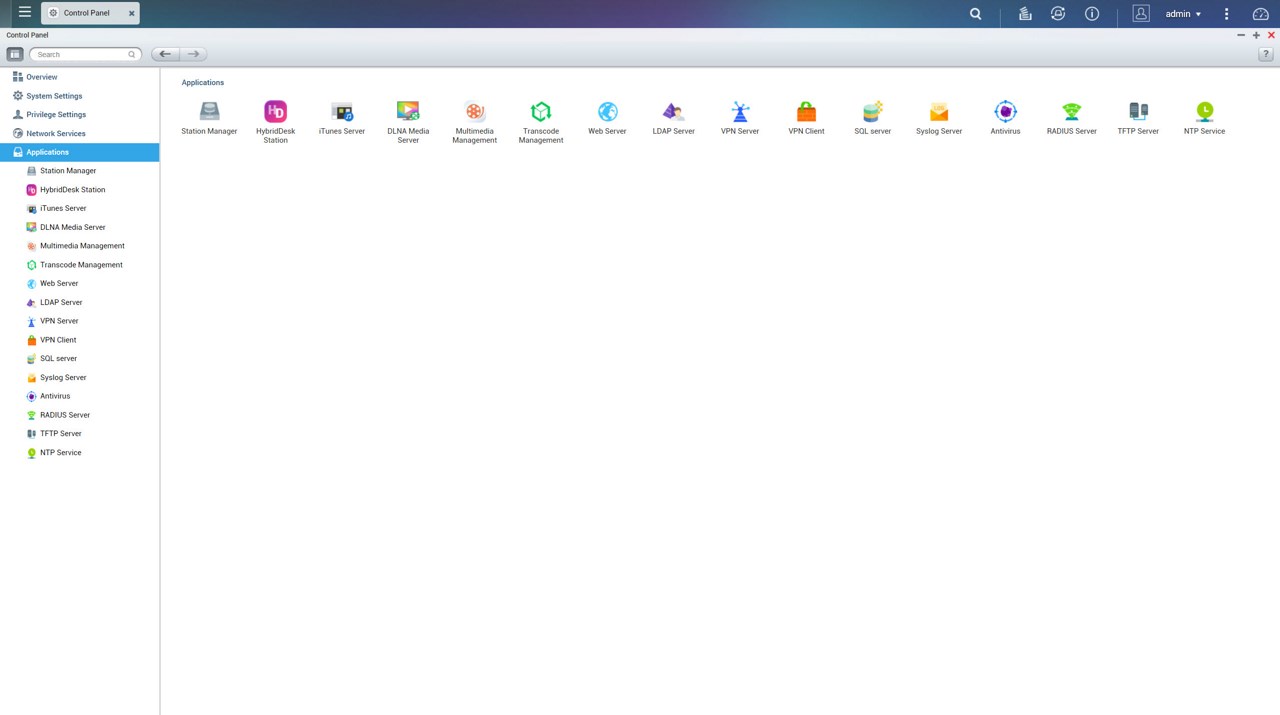The width and height of the screenshot is (1280, 715).
Task: Select DLNA Media Server in the sidebar
Action: pyautogui.click(x=79, y=227)
